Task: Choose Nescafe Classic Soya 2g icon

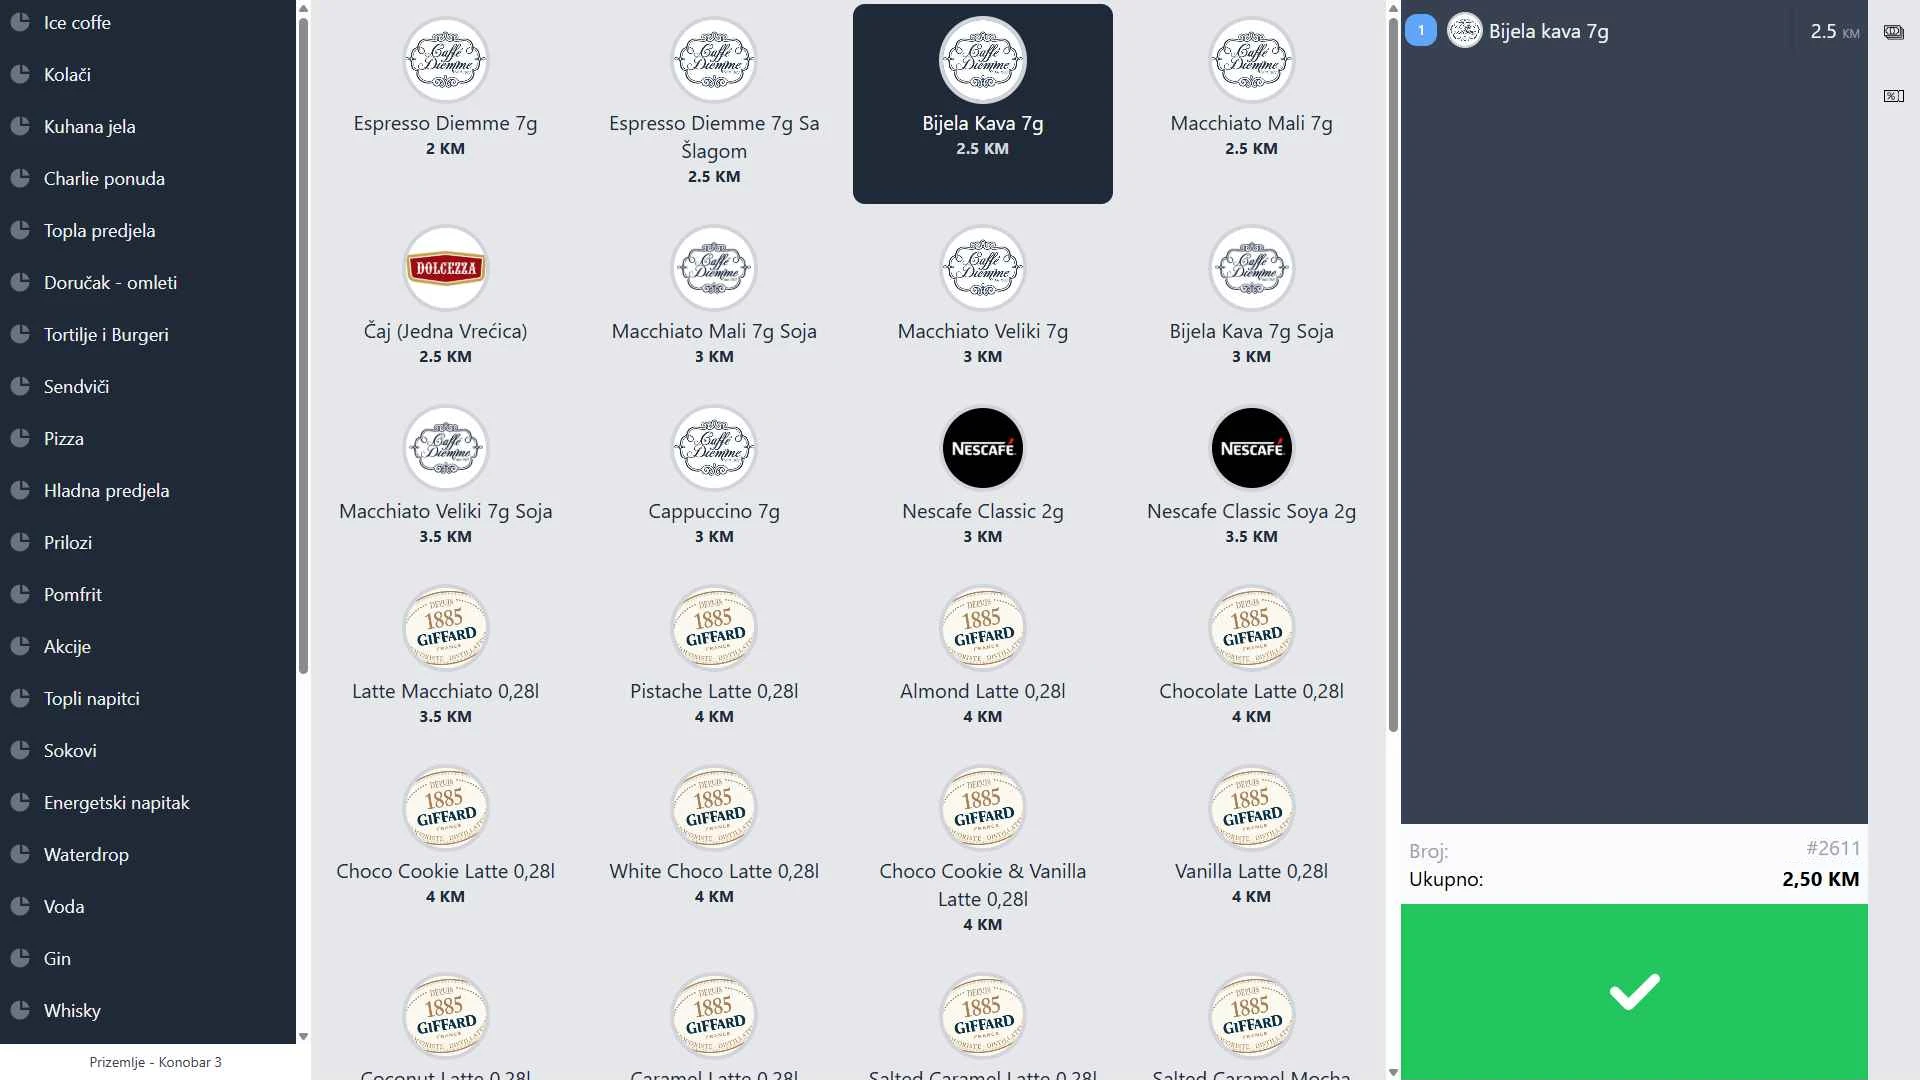Action: 1251,448
